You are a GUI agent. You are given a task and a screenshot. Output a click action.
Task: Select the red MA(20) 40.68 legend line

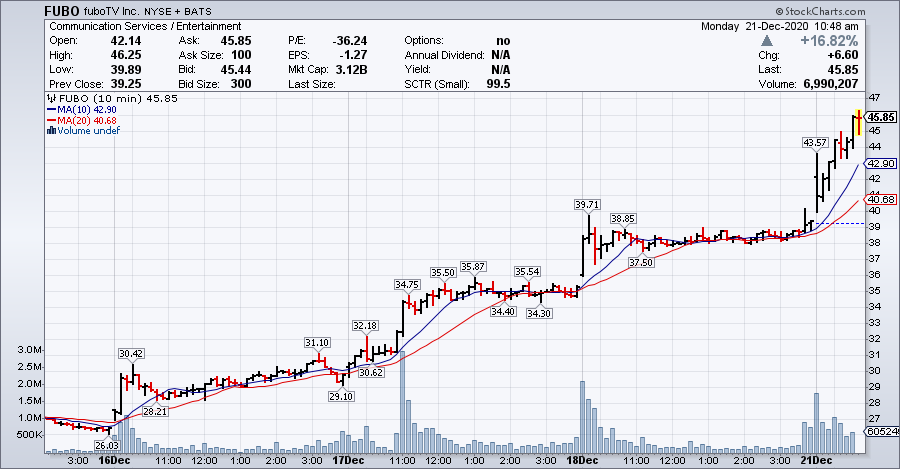[x=82, y=121]
